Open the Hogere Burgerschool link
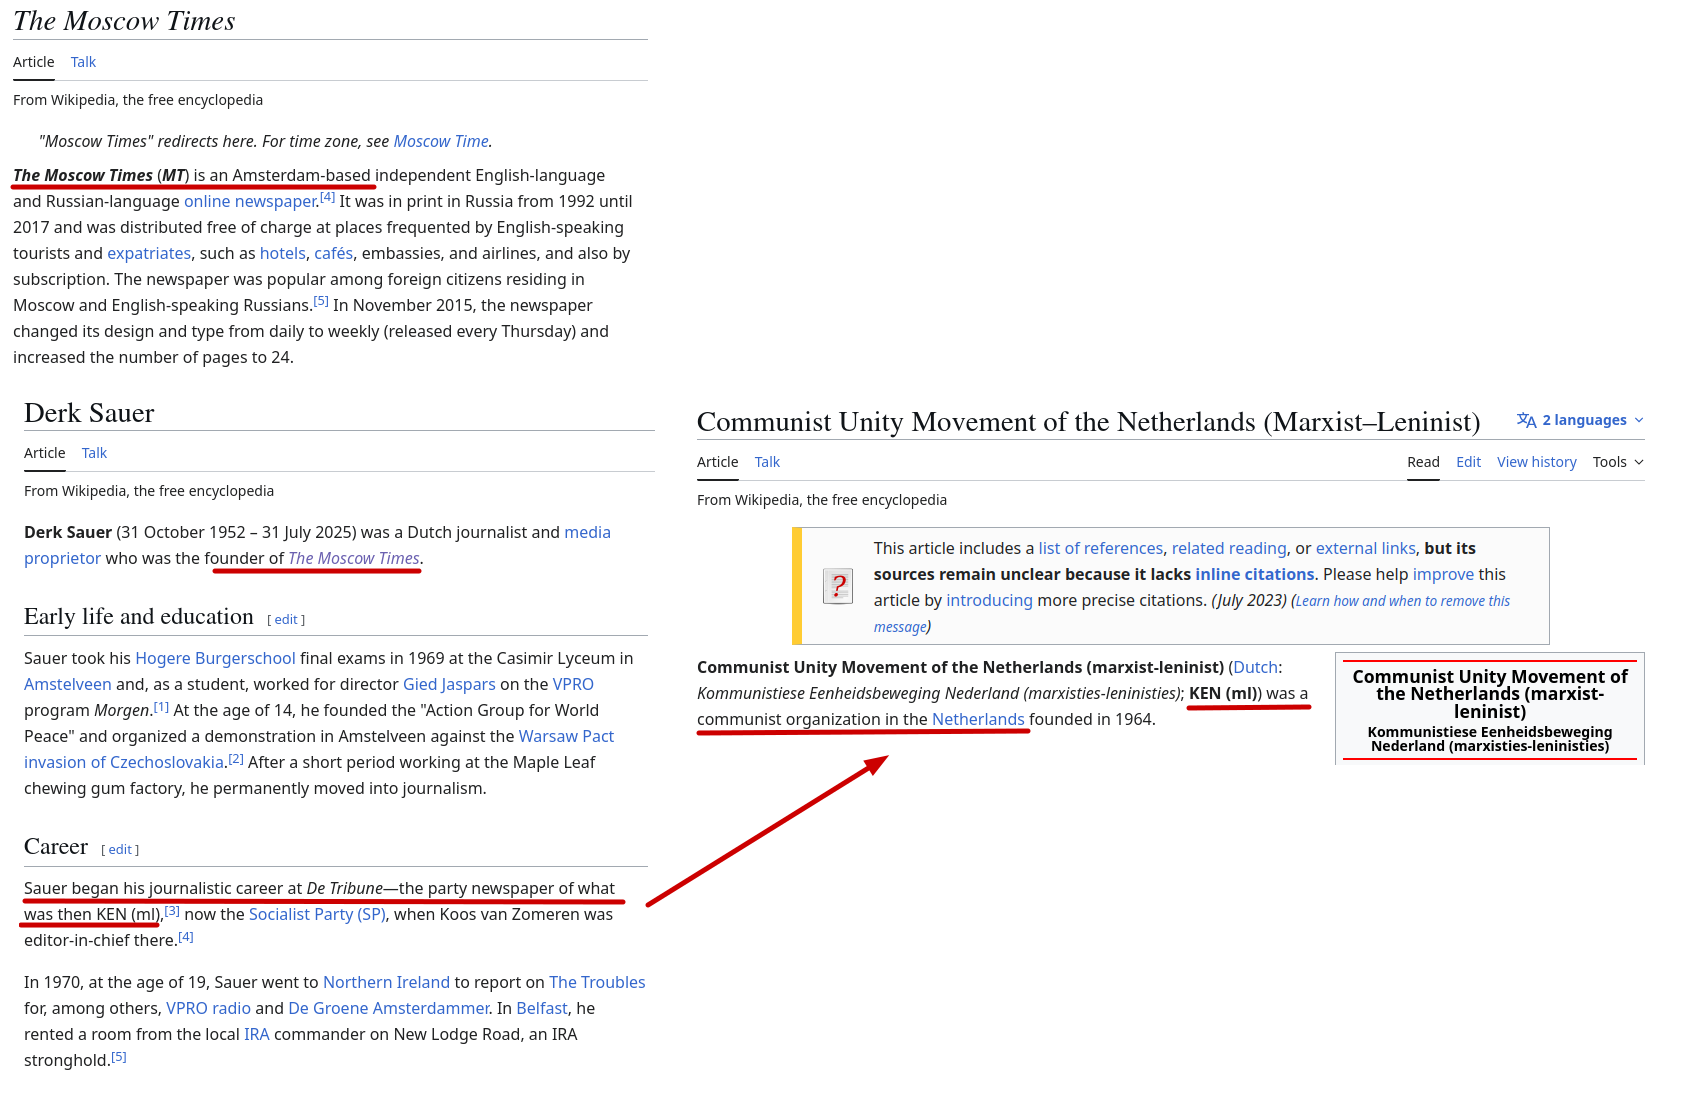Viewport: 1684px width, 1099px height. click(215, 658)
